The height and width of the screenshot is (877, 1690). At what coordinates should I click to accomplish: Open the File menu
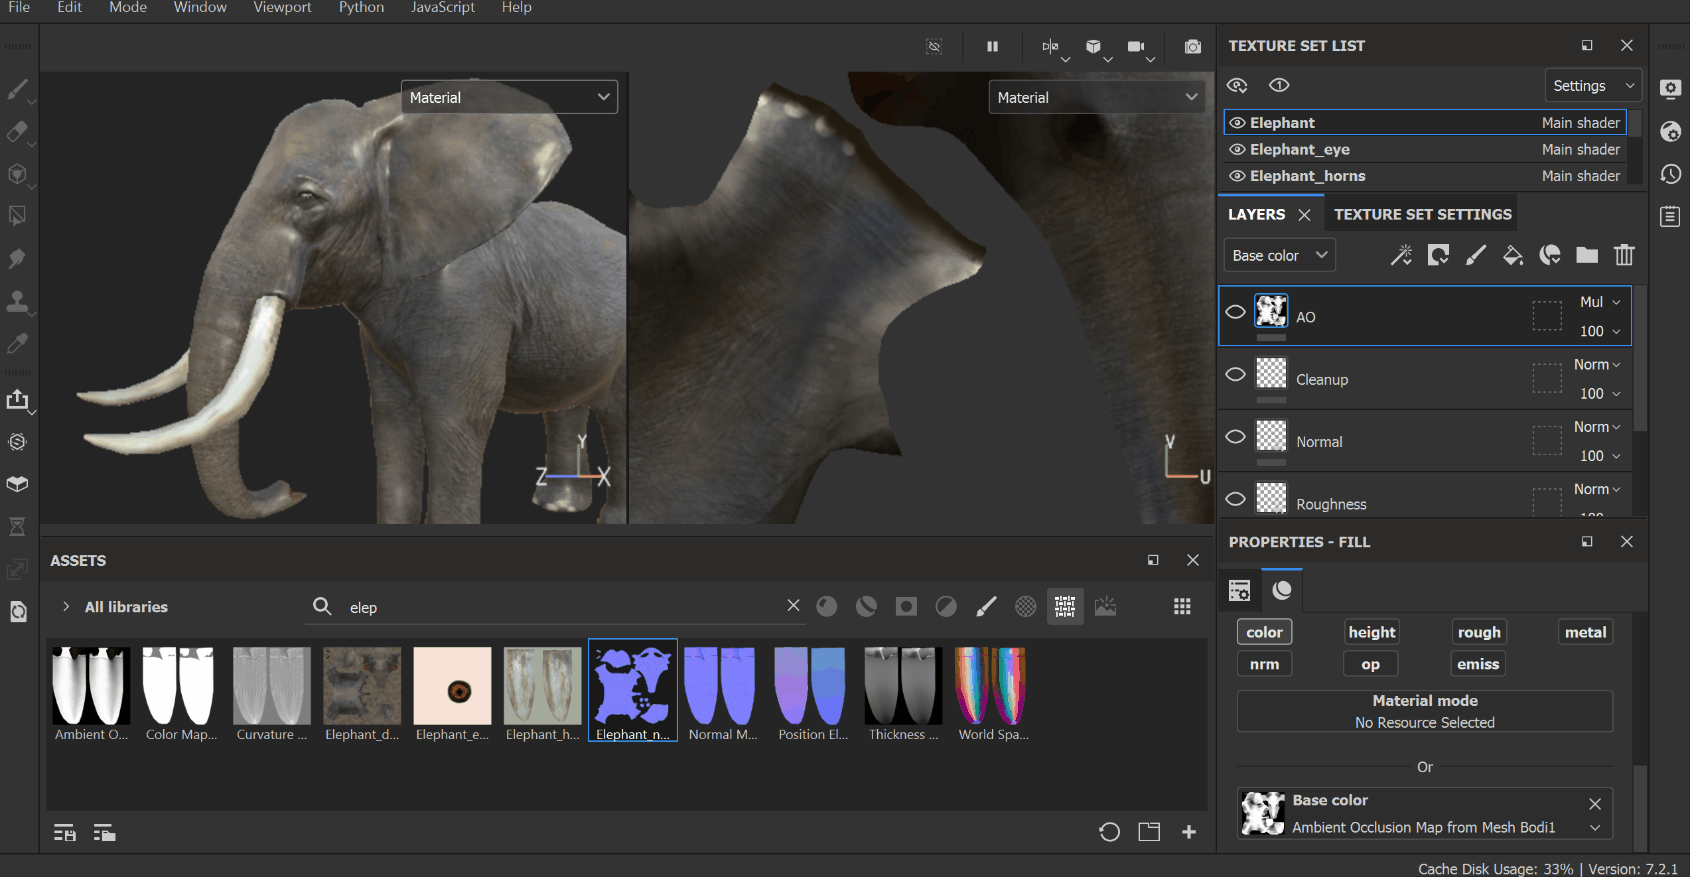pos(19,8)
